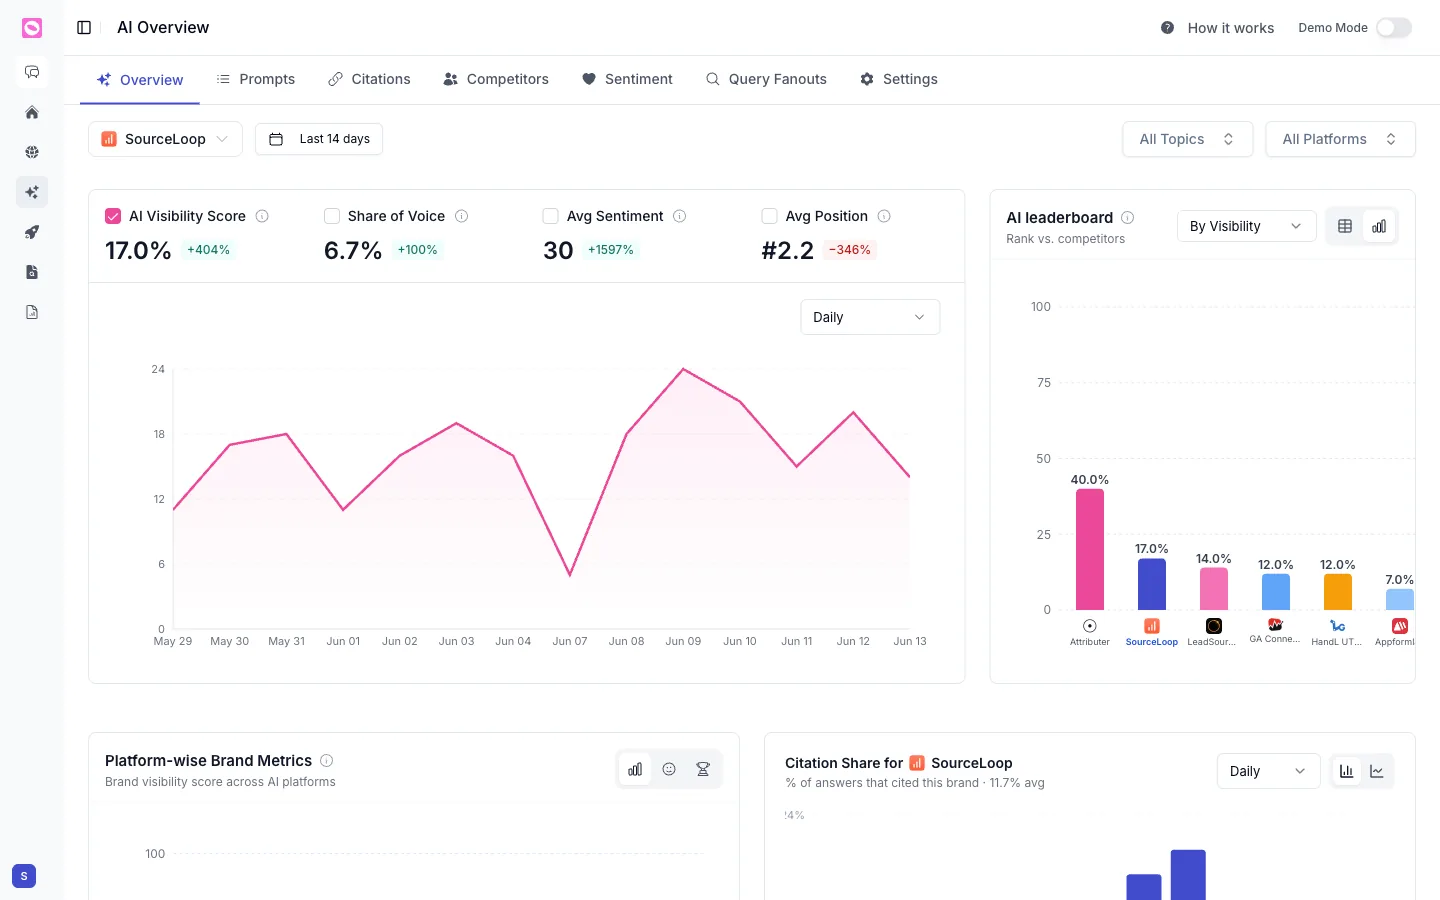Click the +404% change badge
The image size is (1440, 900).
click(208, 250)
